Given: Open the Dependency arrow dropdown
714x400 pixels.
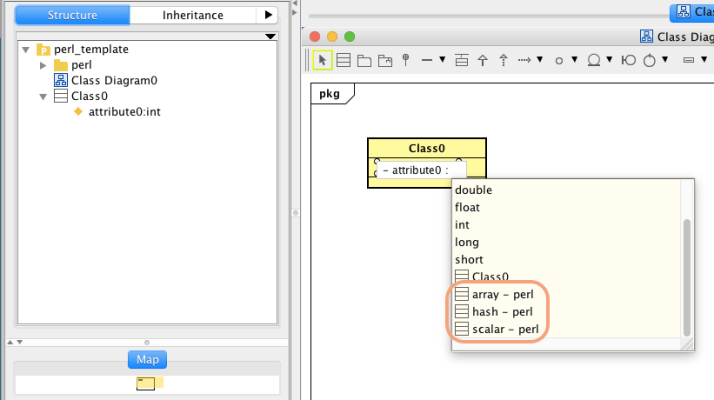Looking at the screenshot, I should [540, 60].
